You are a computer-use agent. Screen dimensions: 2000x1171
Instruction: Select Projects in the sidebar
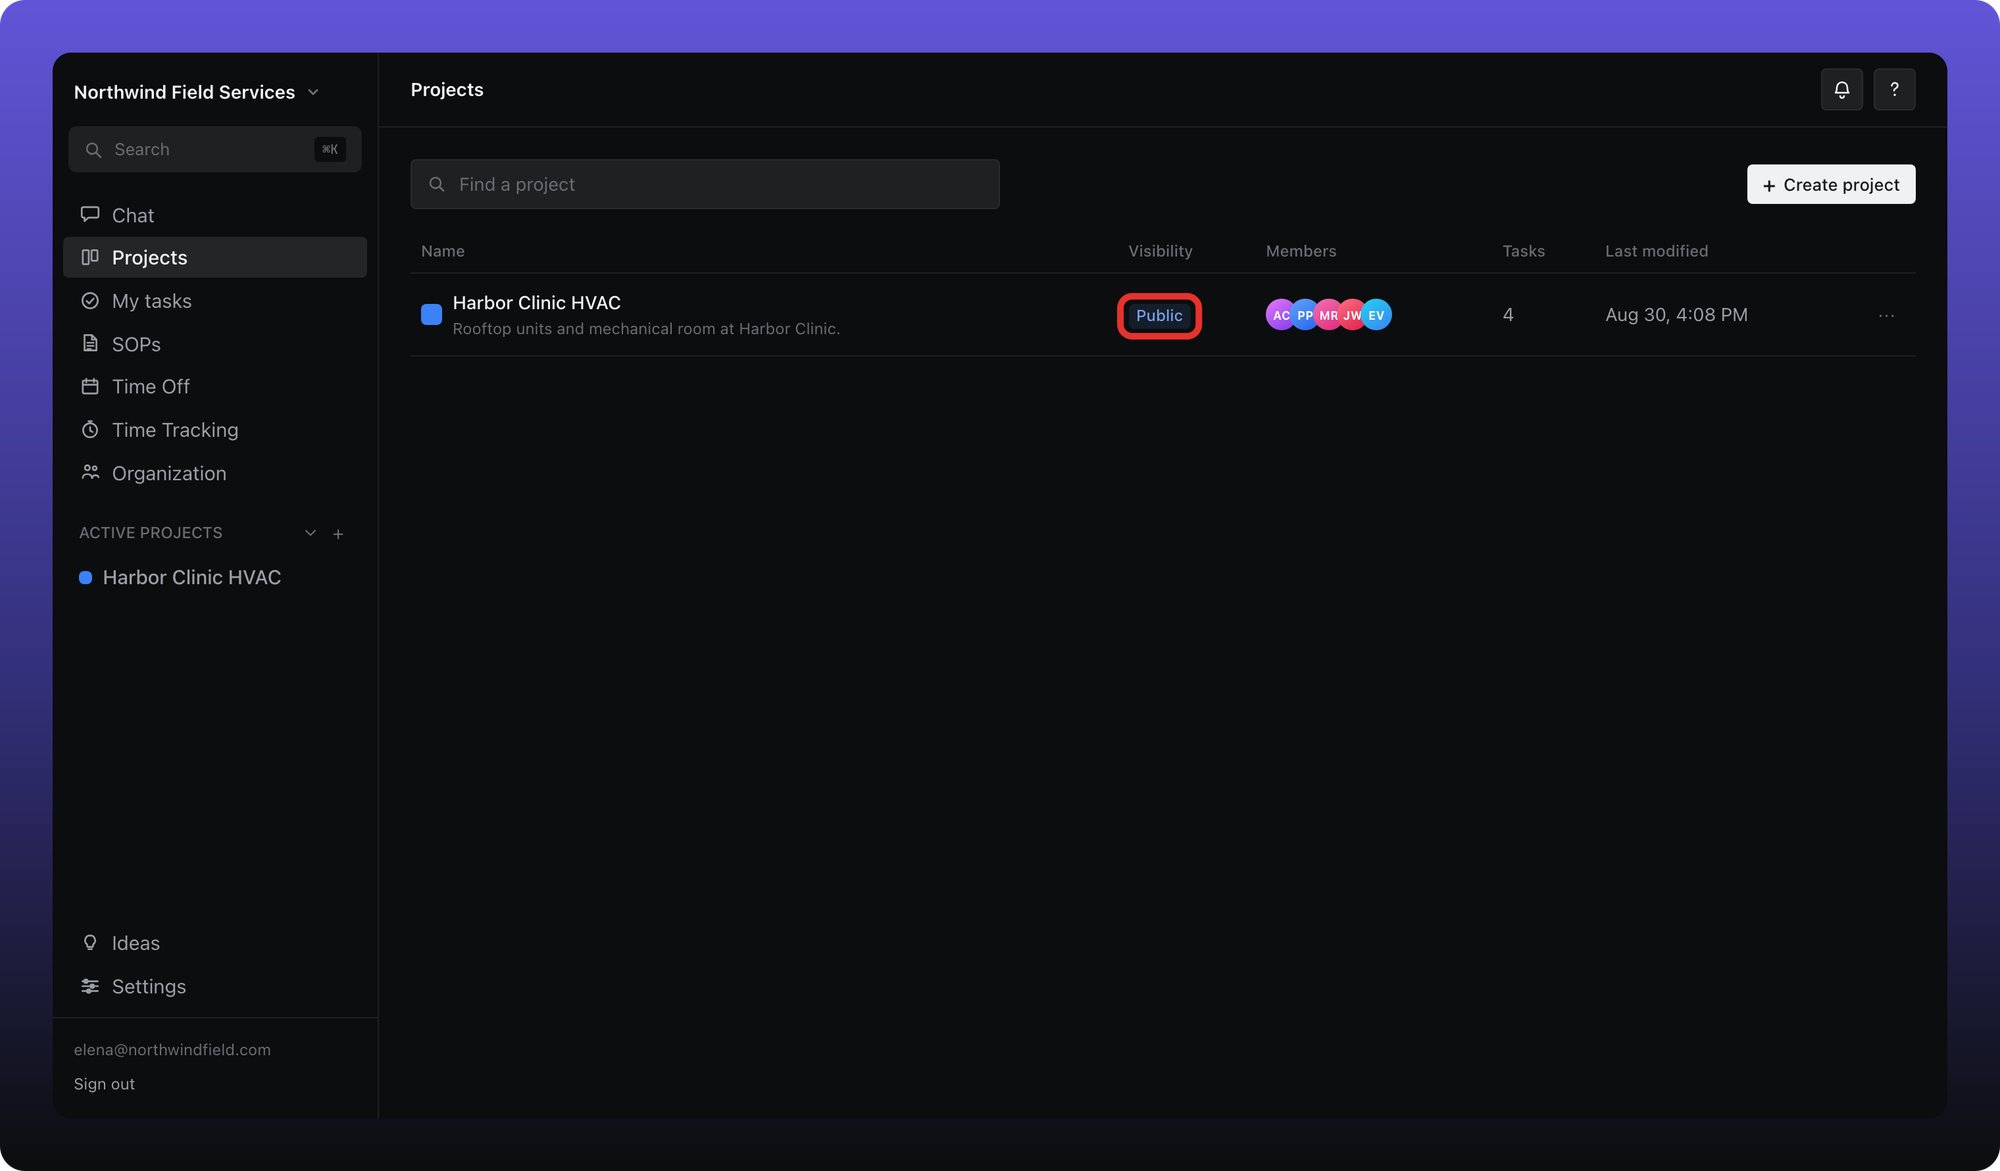[215, 257]
